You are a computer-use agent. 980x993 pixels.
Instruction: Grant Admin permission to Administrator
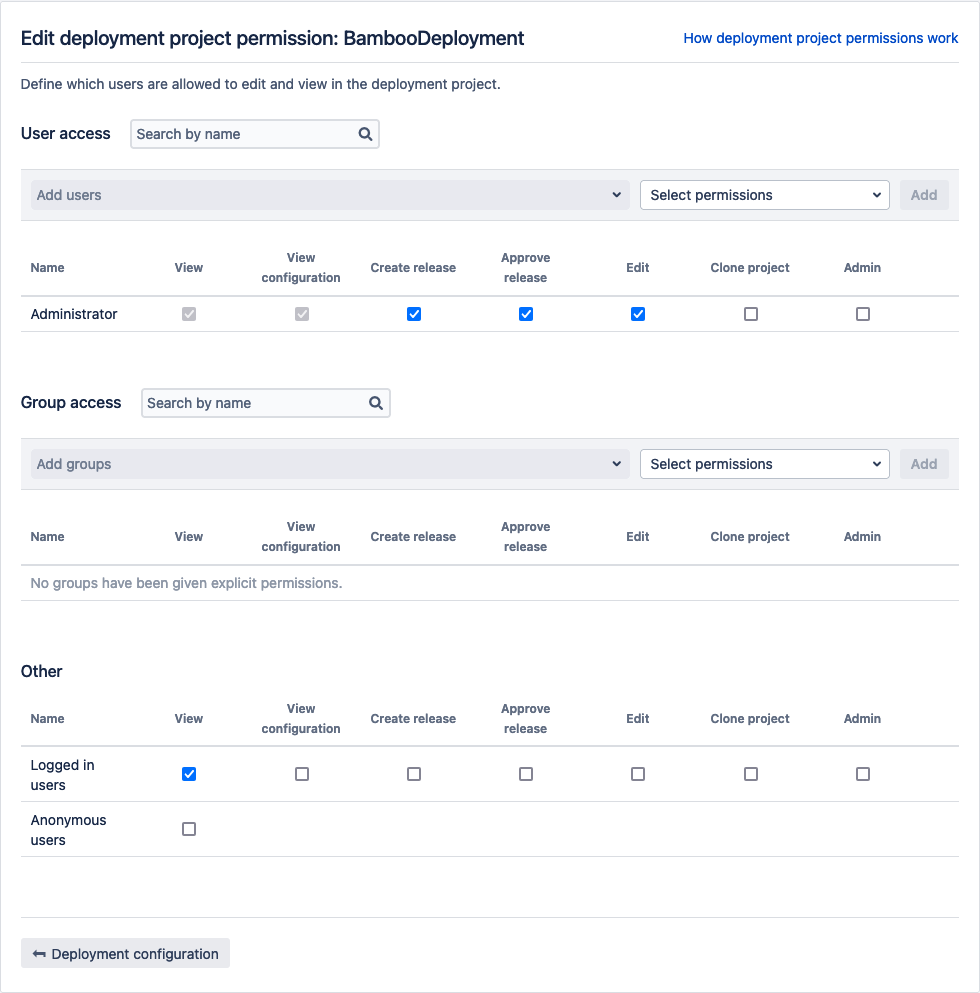(x=863, y=314)
